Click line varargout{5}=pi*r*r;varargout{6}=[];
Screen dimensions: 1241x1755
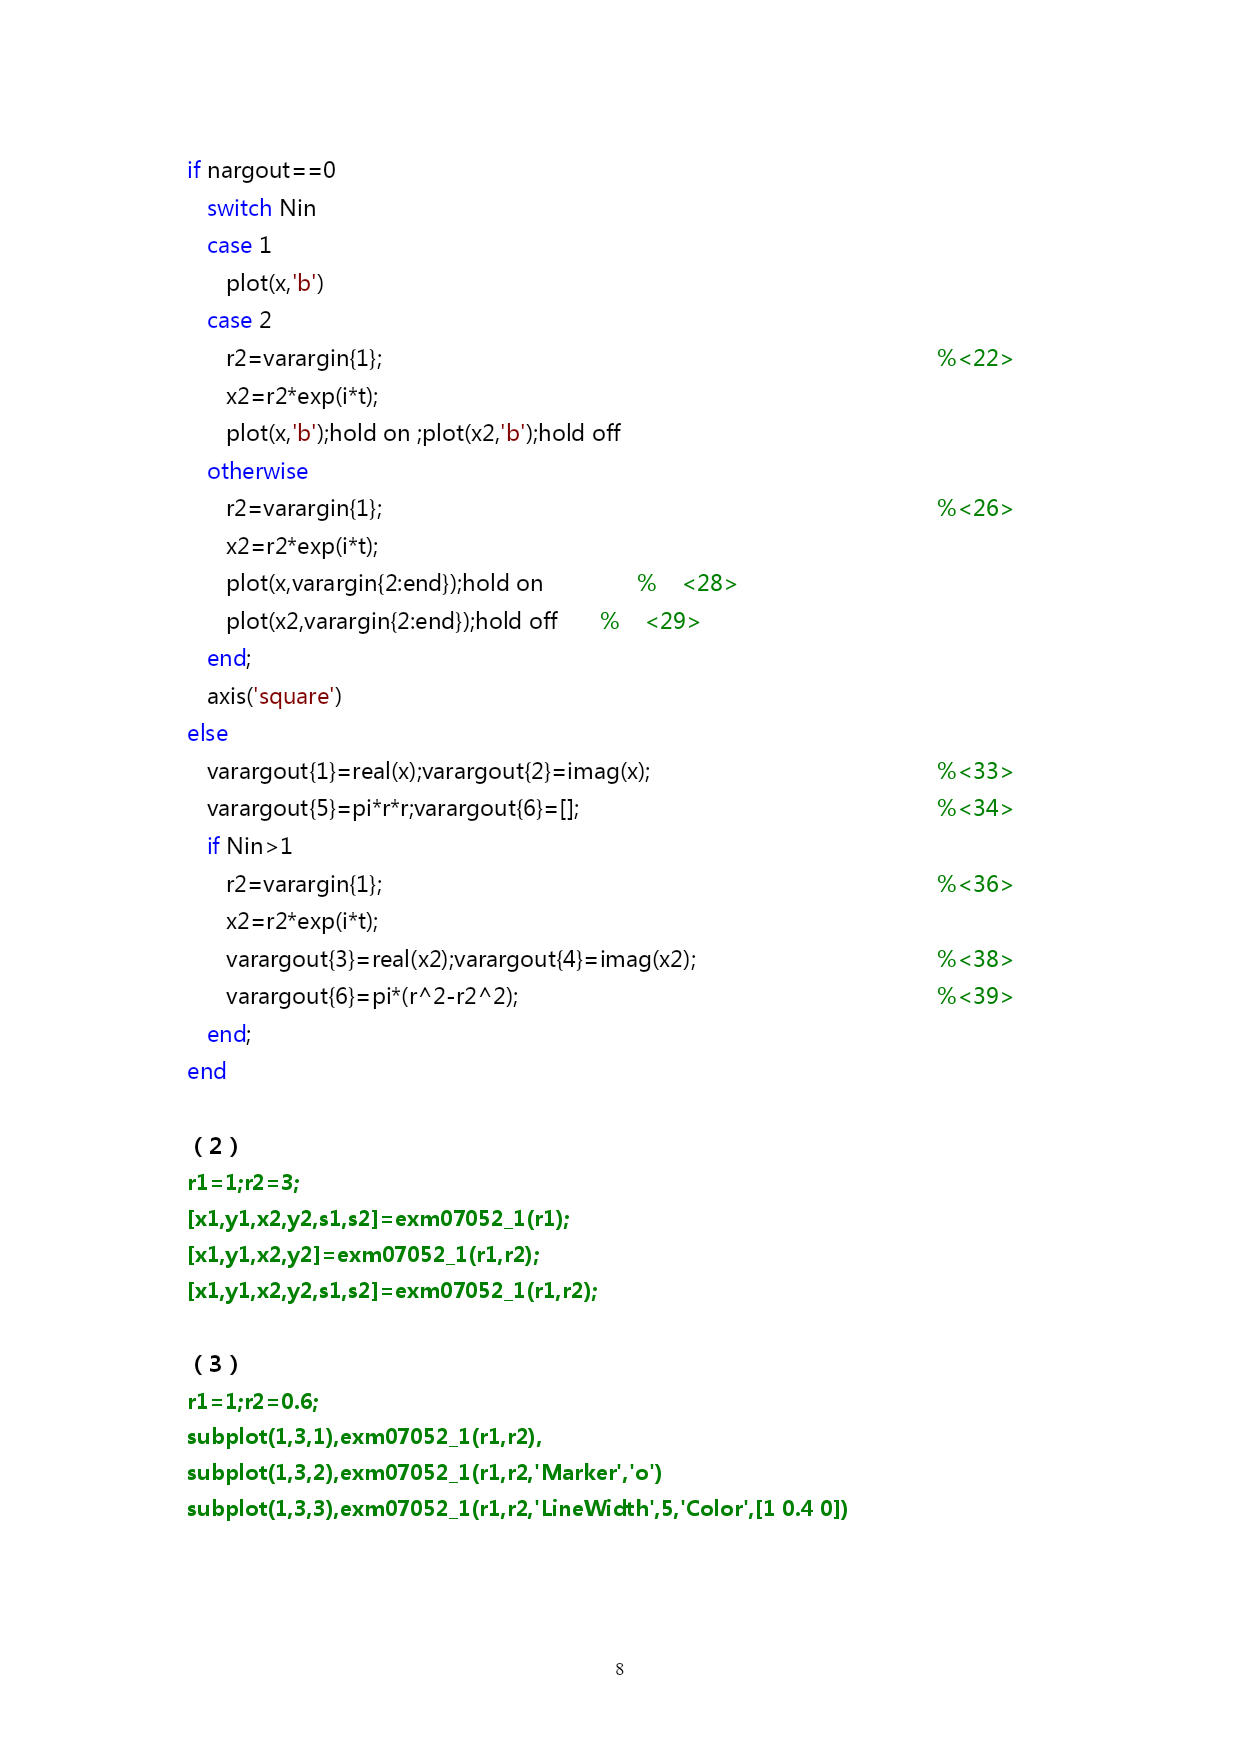point(393,809)
